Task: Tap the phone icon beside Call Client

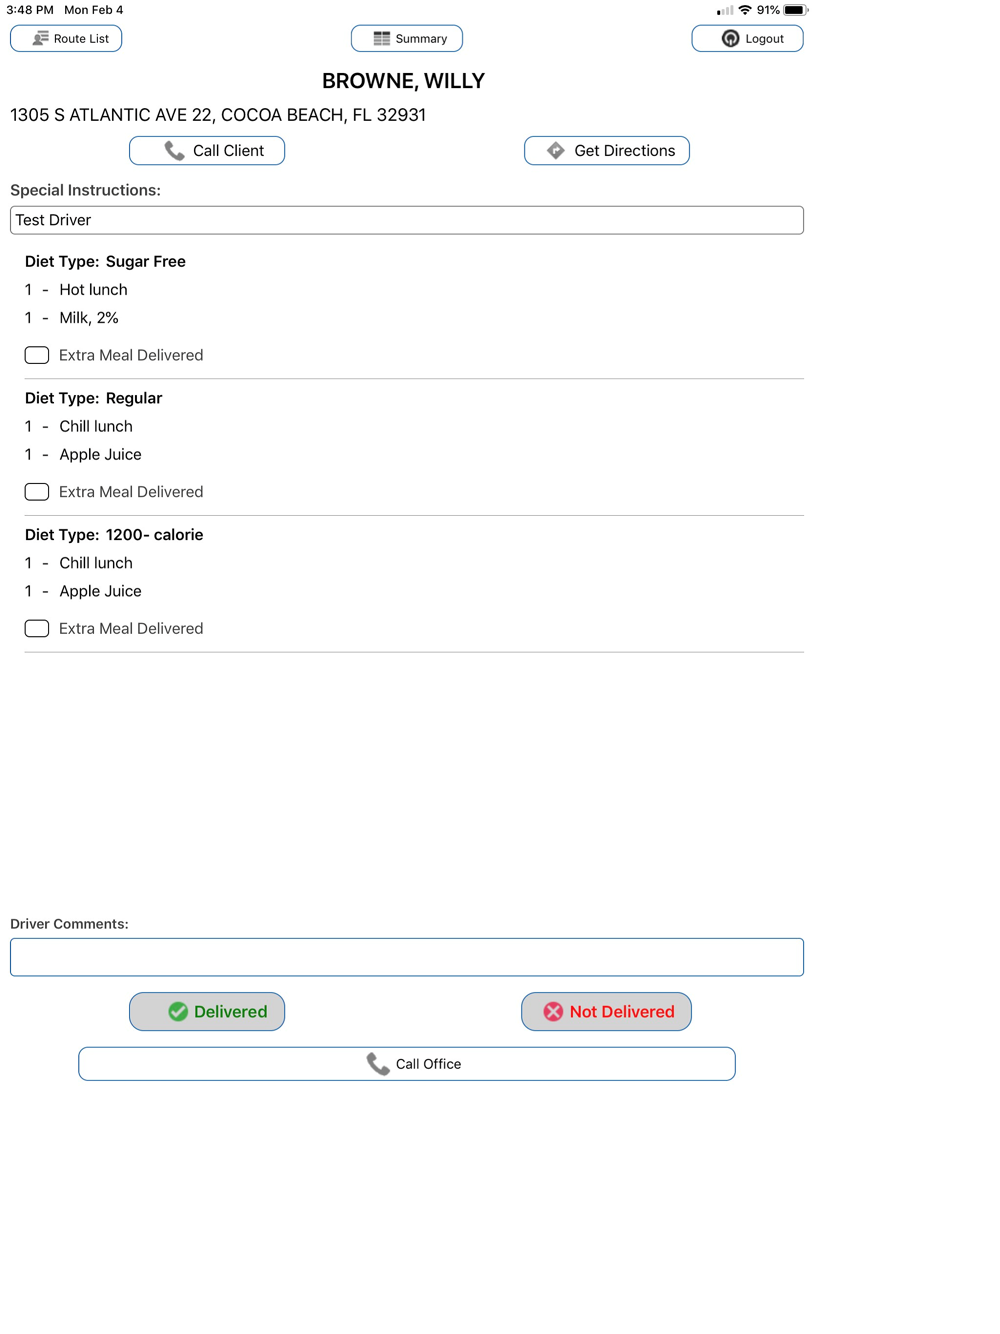Action: 175,151
